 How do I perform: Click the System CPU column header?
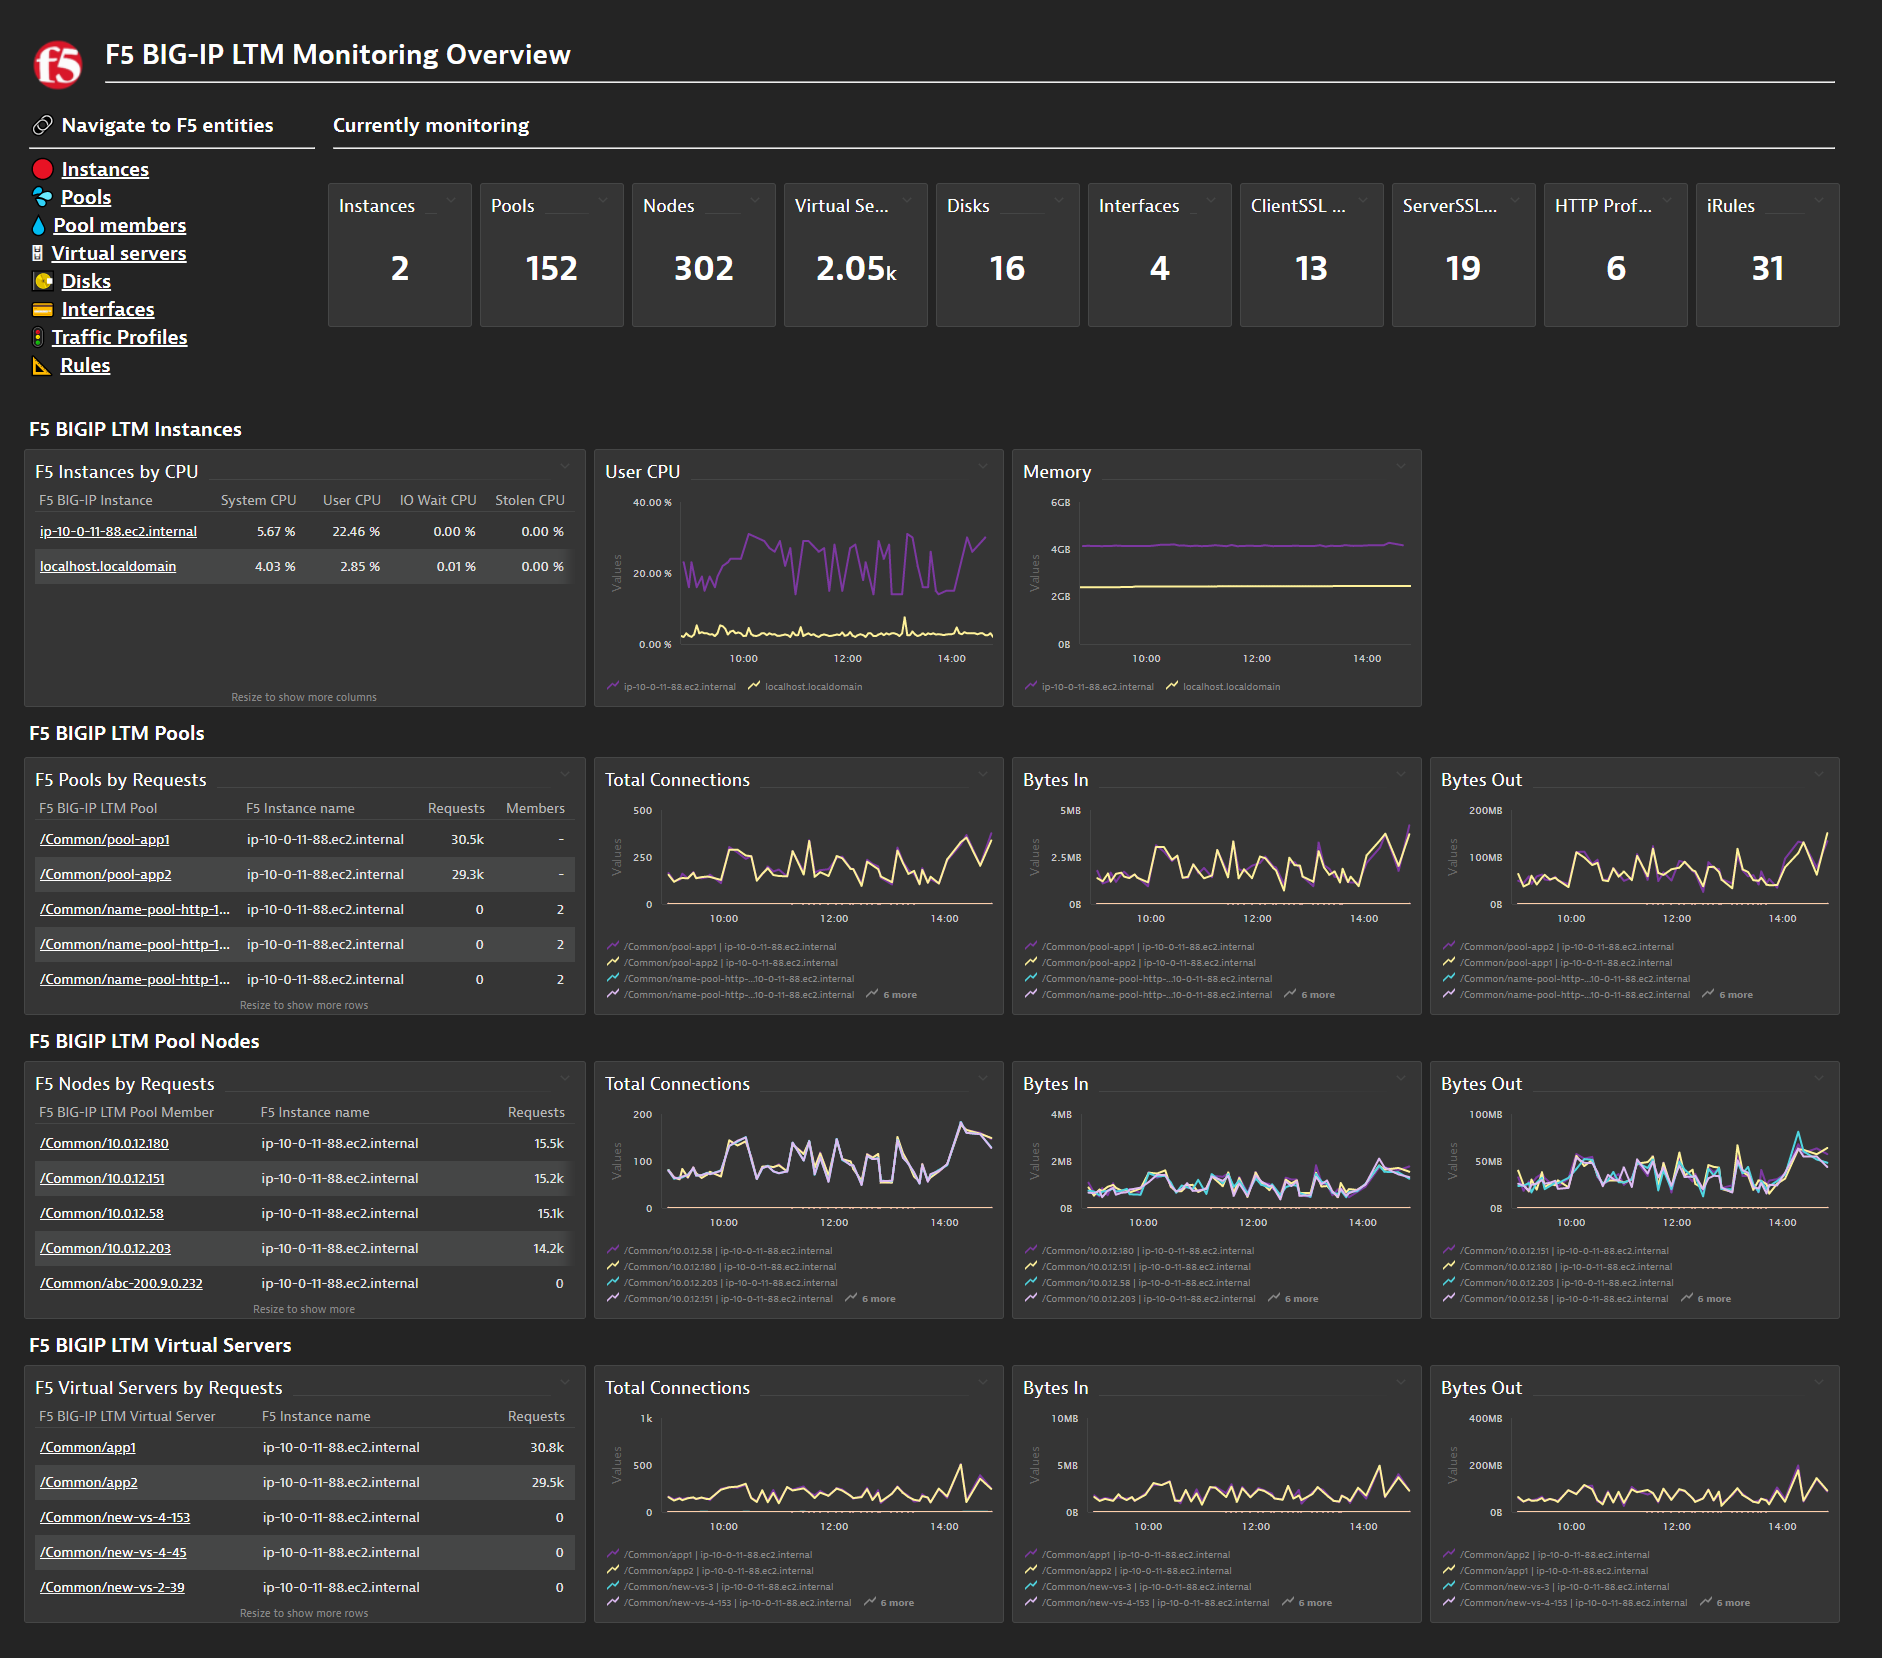[x=258, y=500]
